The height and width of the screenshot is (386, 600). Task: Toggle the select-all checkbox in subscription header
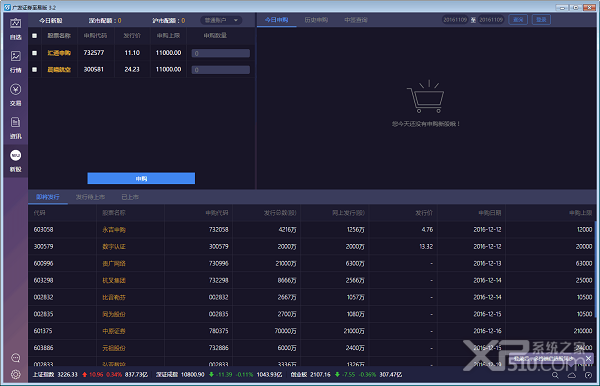click(34, 36)
